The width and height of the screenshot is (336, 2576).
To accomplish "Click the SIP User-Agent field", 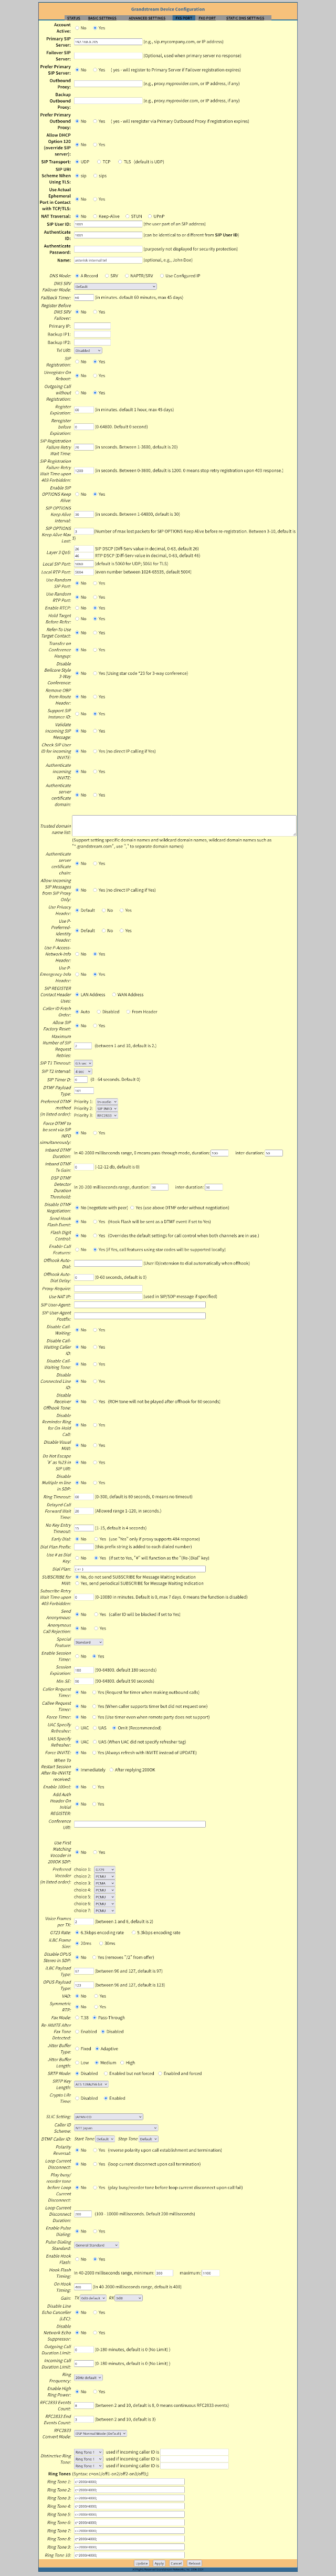I will coord(140,1306).
